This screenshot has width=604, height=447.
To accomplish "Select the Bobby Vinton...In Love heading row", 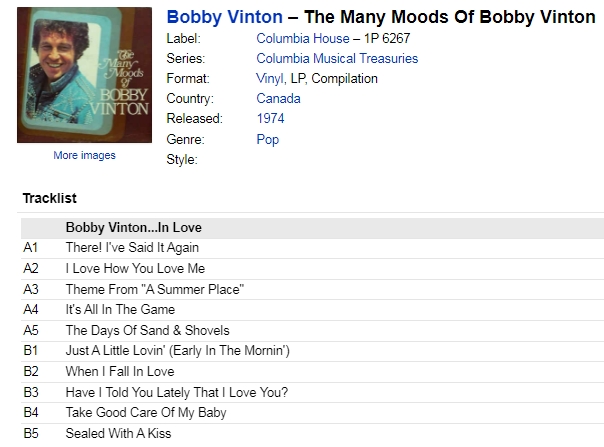I will click(x=312, y=227).
